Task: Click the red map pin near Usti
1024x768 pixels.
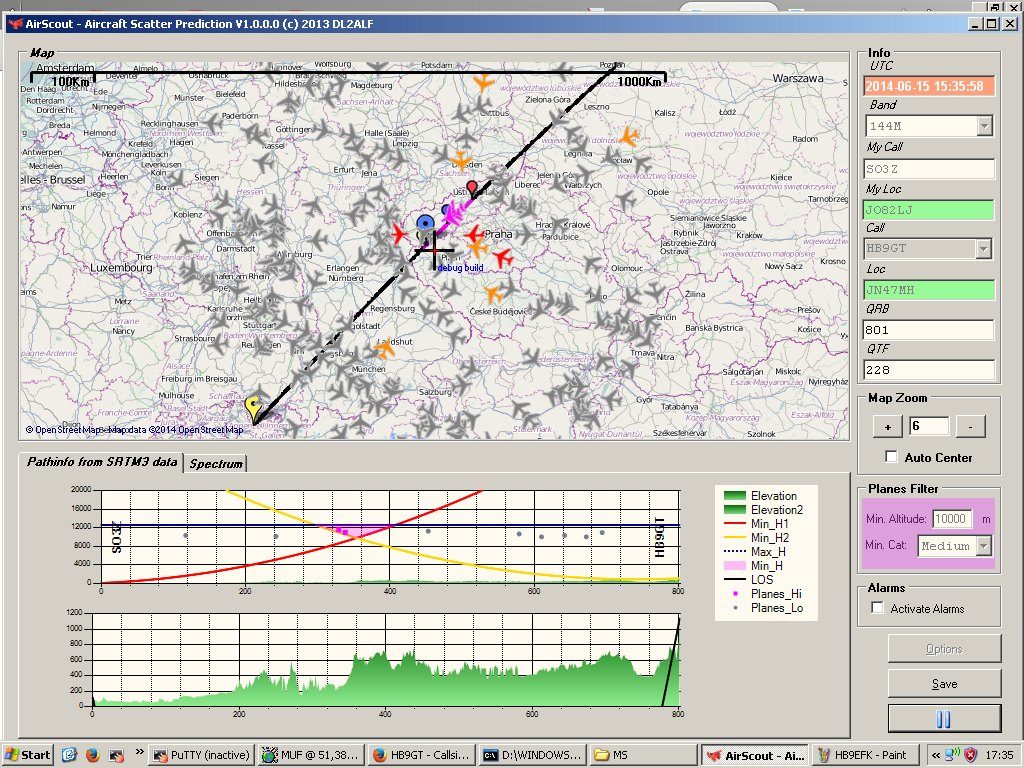Action: [472, 189]
